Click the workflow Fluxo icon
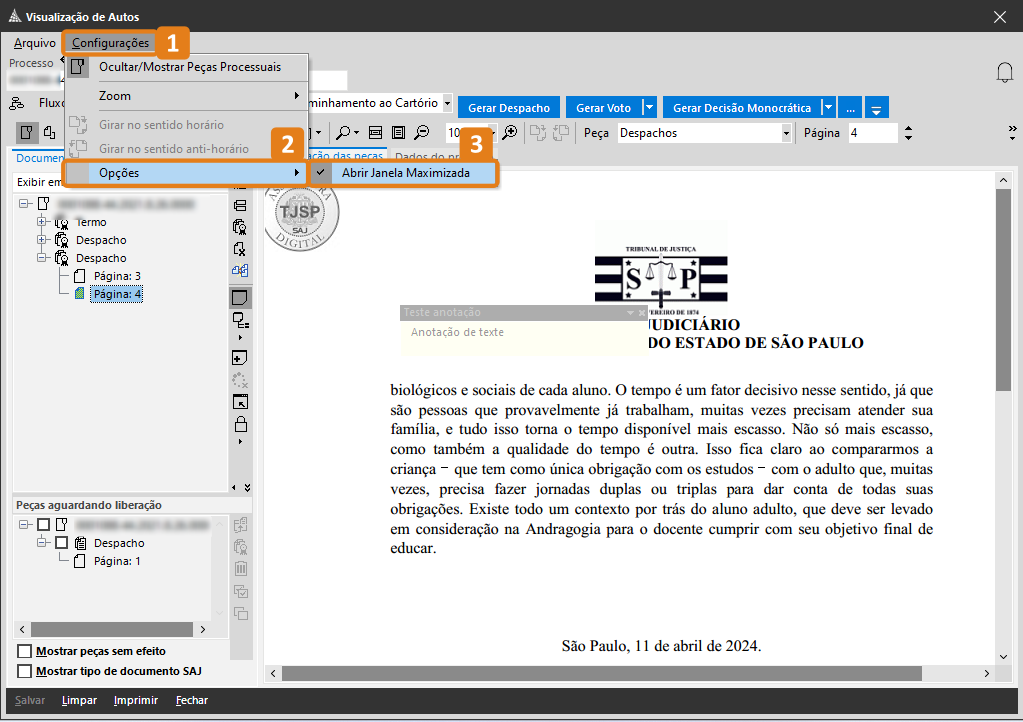Screen dimensions: 1023x722 pyautogui.click(x=16, y=103)
